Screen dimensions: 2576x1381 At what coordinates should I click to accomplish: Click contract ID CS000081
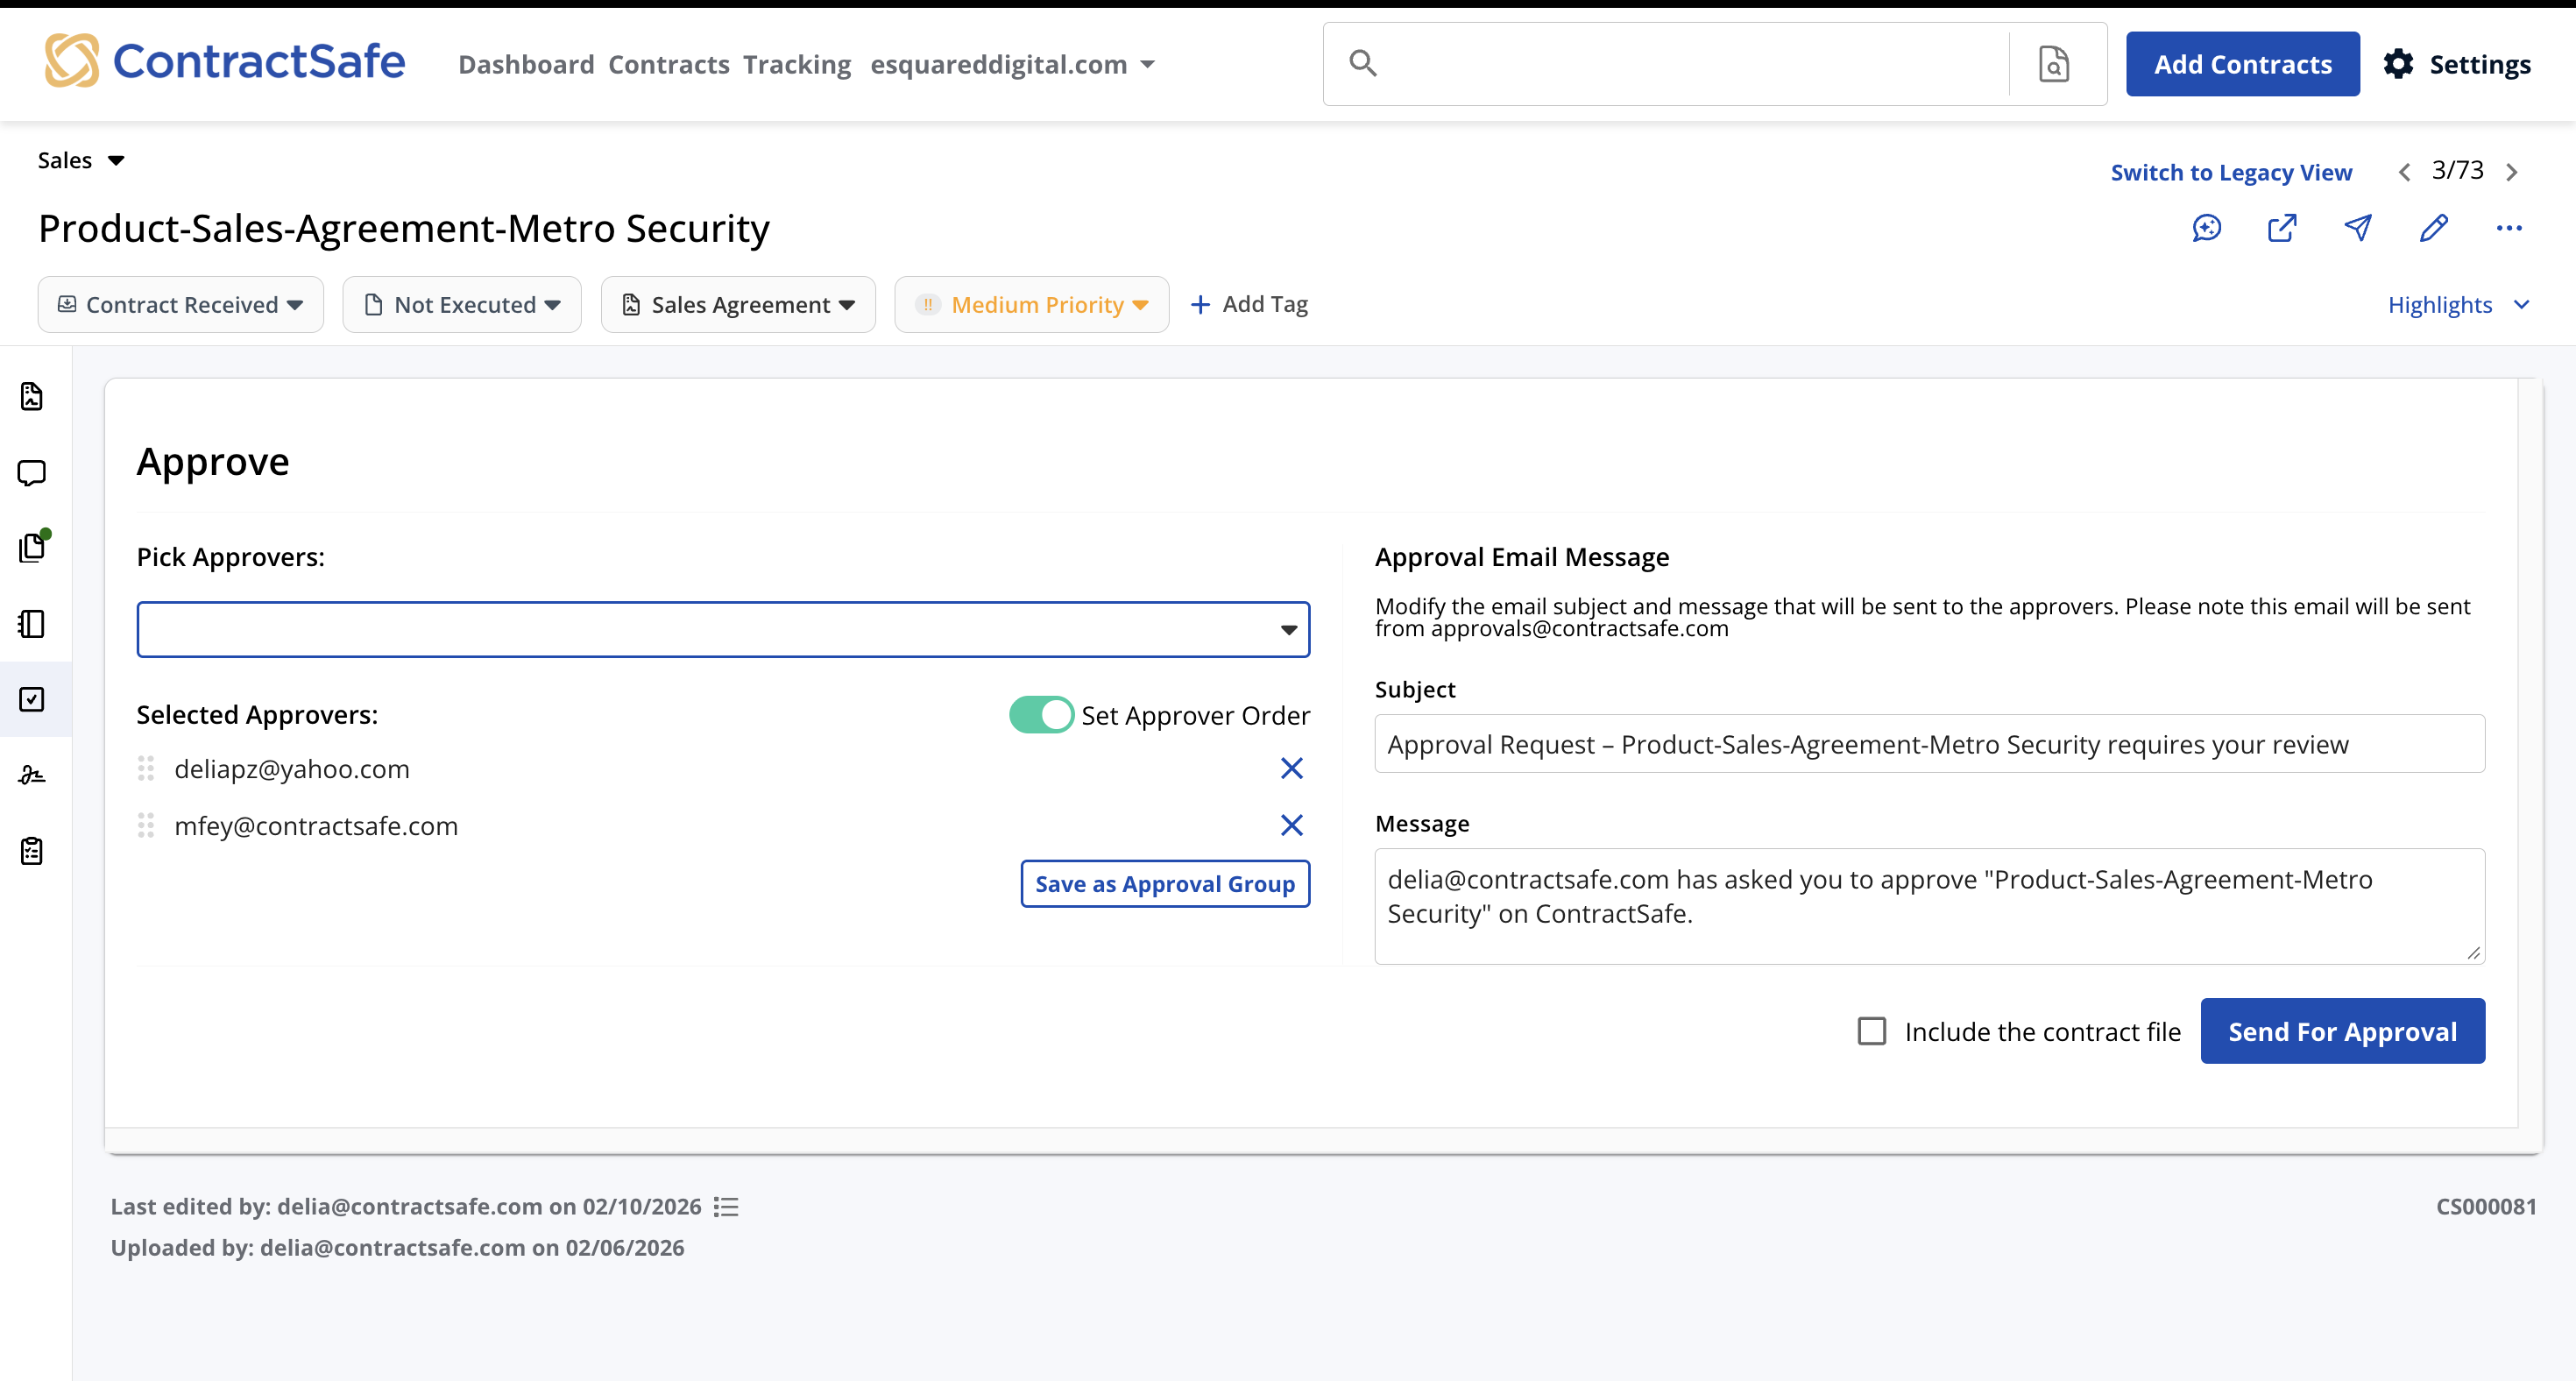(2486, 1207)
